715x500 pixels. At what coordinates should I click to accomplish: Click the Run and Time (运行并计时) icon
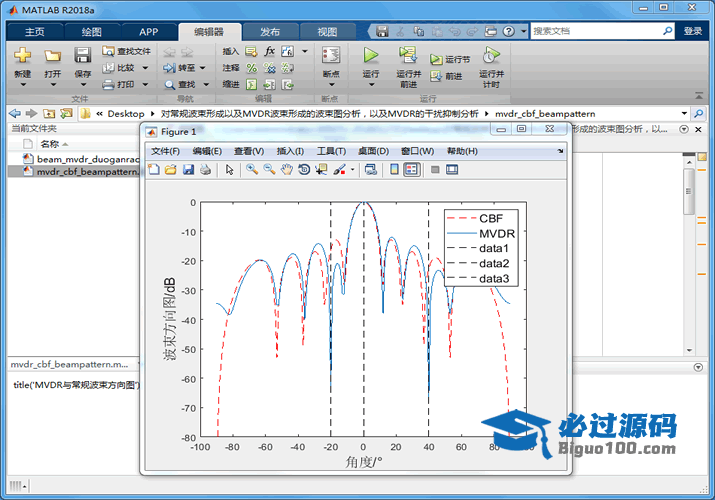click(492, 55)
